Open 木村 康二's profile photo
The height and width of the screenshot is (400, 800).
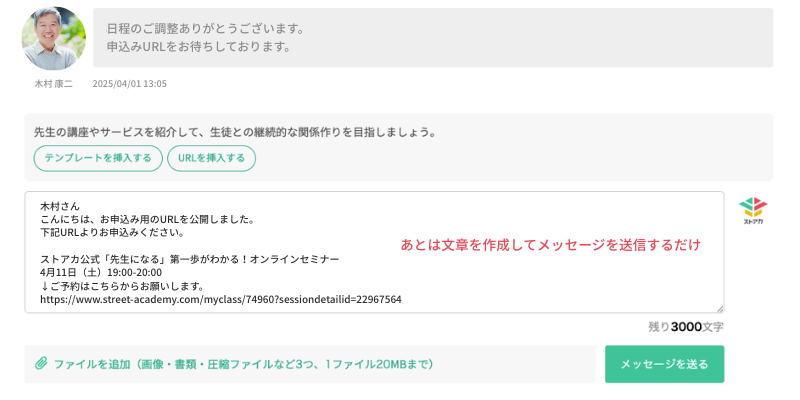[x=54, y=38]
